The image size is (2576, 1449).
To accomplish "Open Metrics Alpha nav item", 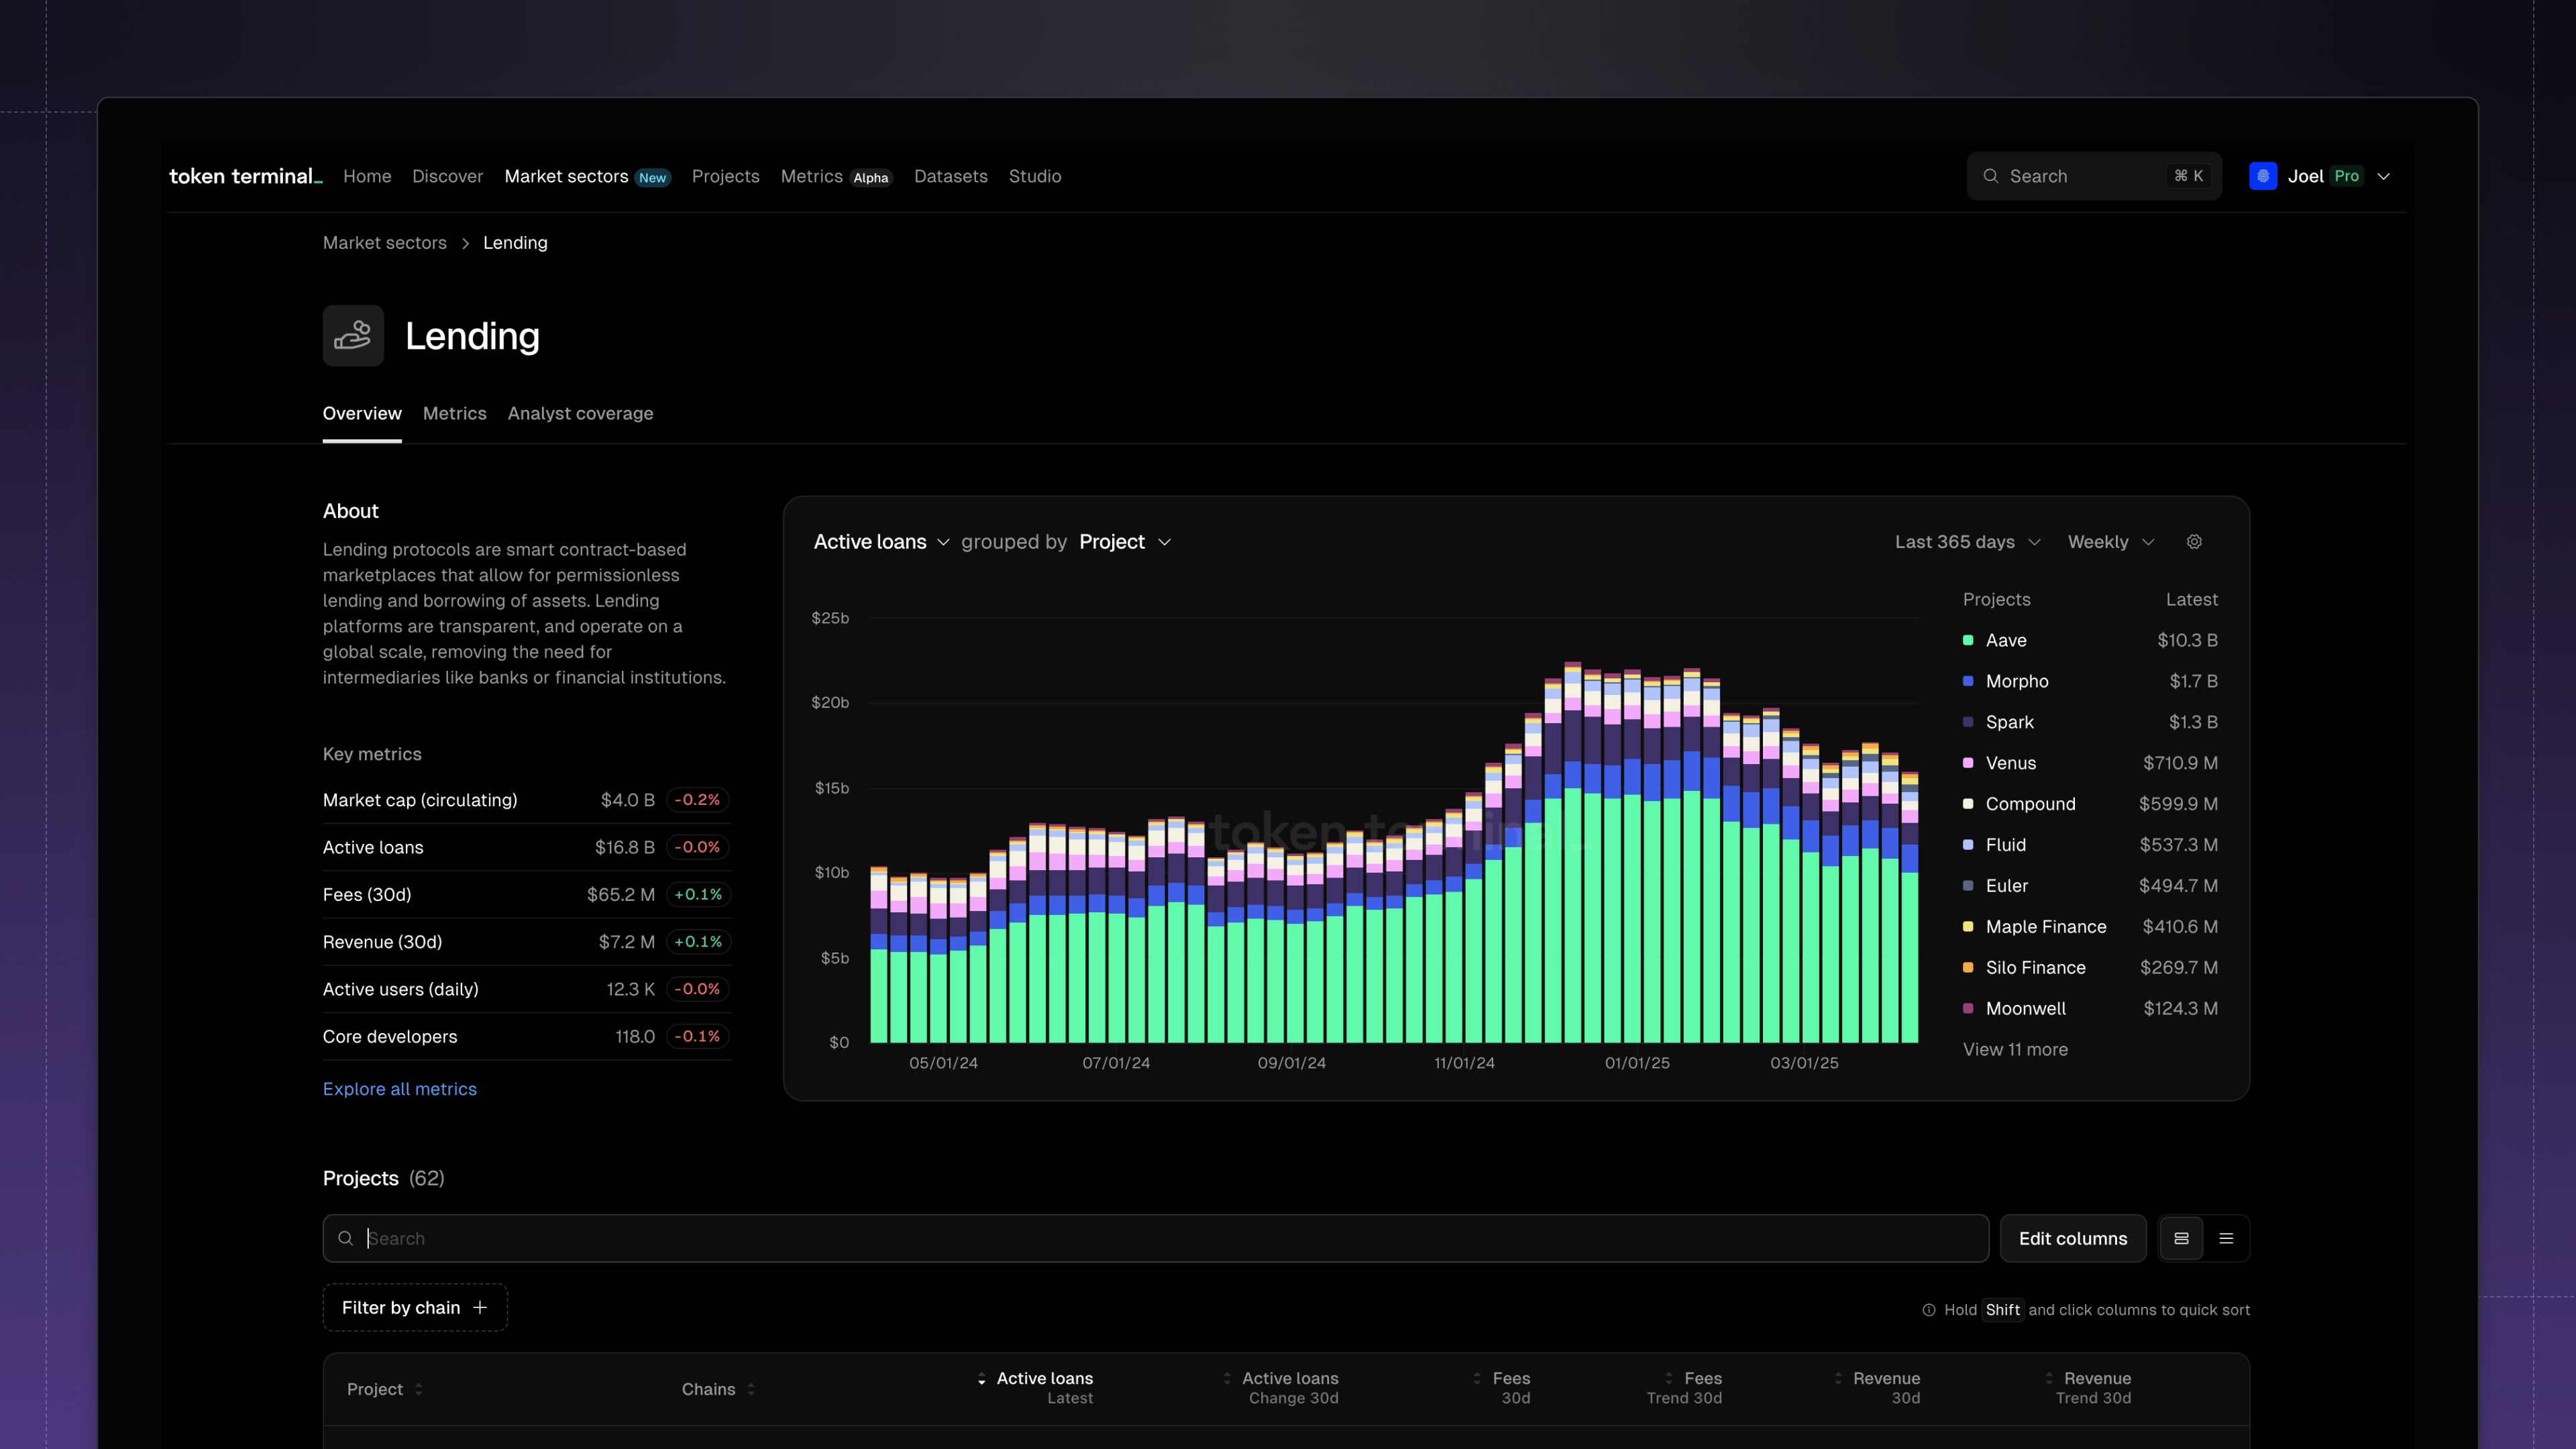I will [x=836, y=176].
